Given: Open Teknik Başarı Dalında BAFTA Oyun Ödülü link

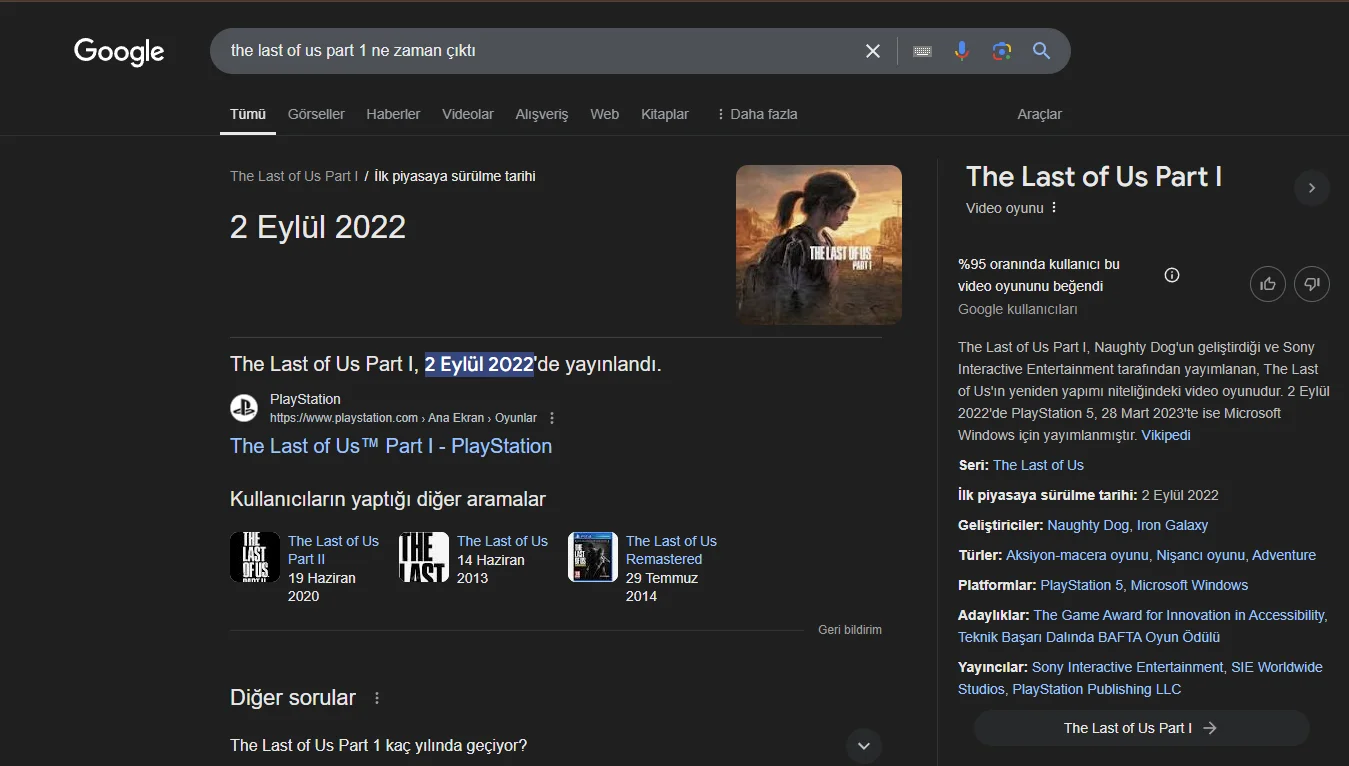Looking at the screenshot, I should pyautogui.click(x=1089, y=637).
